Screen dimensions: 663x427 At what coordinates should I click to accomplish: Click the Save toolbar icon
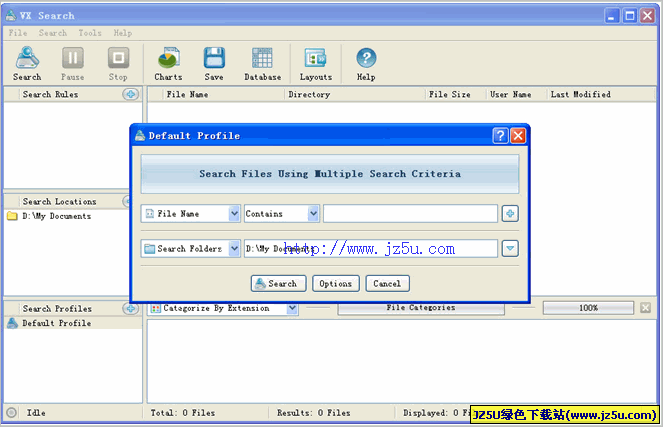tap(214, 63)
